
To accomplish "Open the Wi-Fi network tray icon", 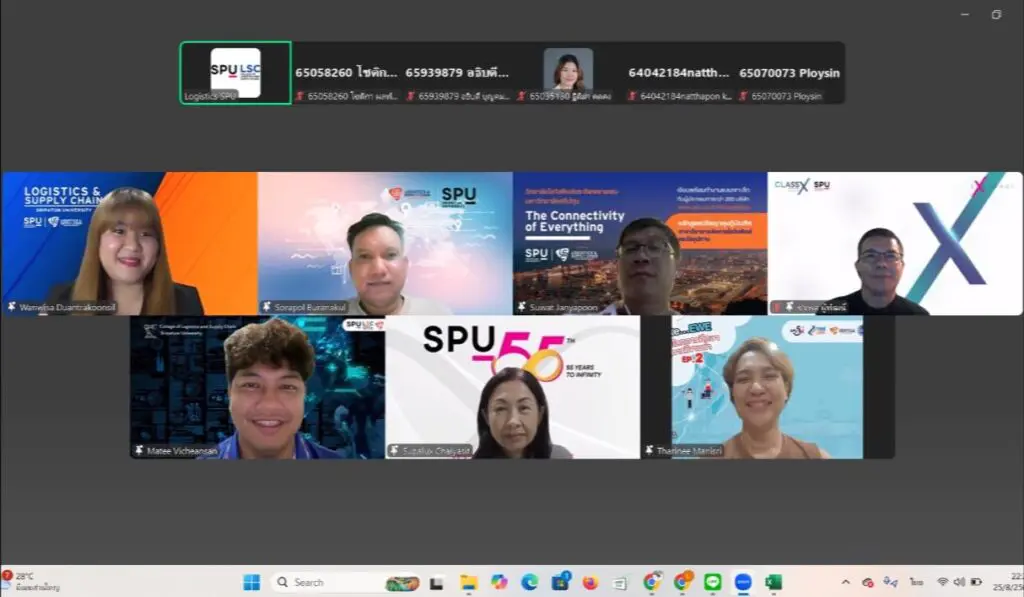I will [x=942, y=582].
